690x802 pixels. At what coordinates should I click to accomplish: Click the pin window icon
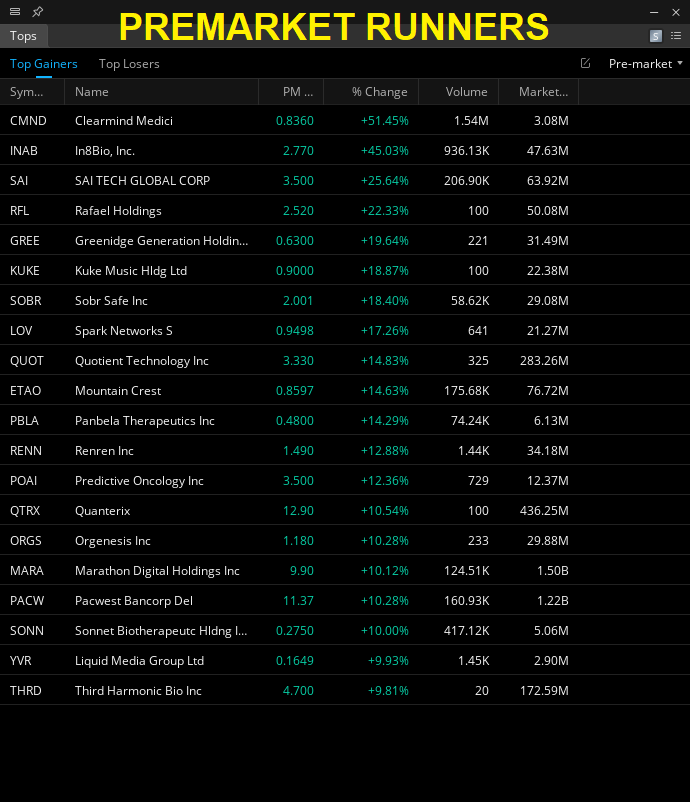(x=37, y=11)
